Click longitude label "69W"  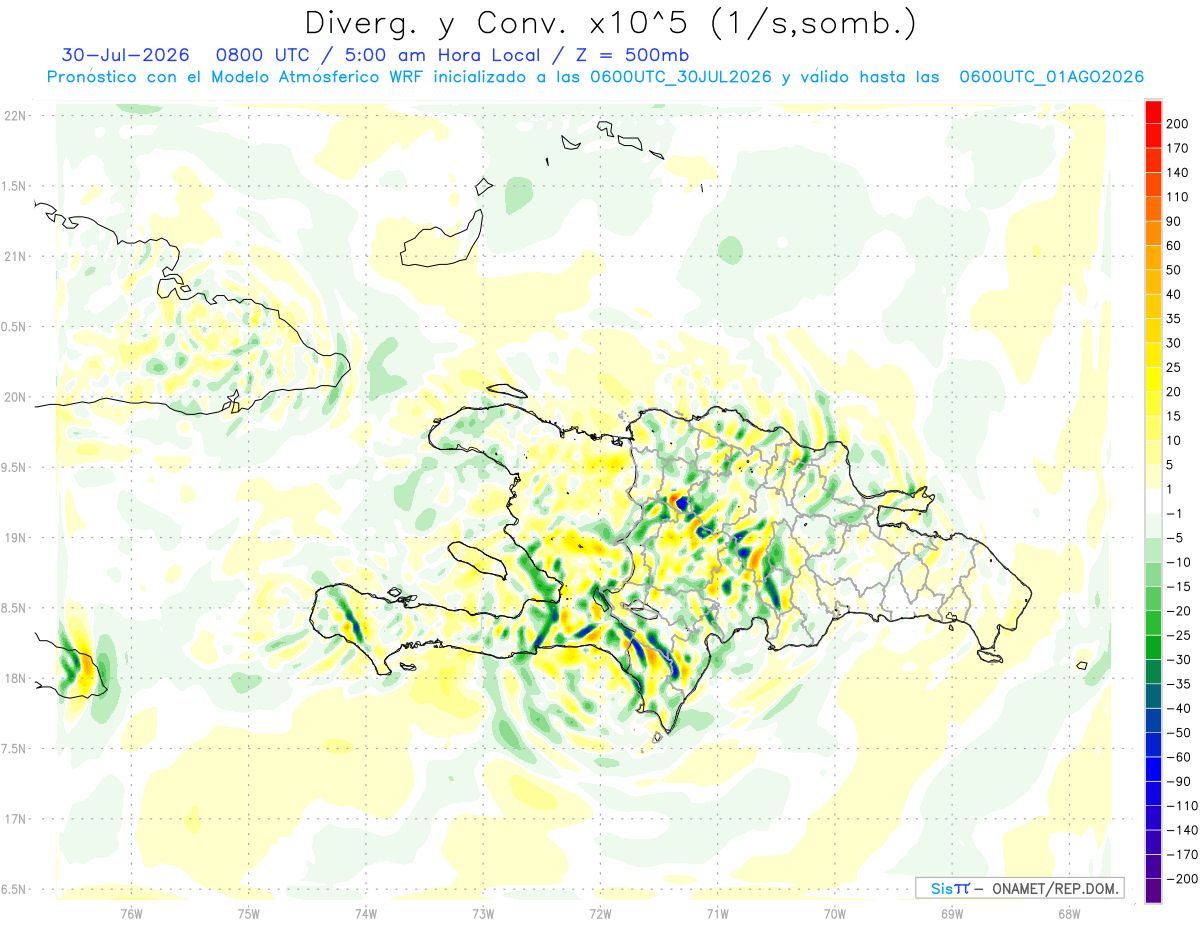952,913
